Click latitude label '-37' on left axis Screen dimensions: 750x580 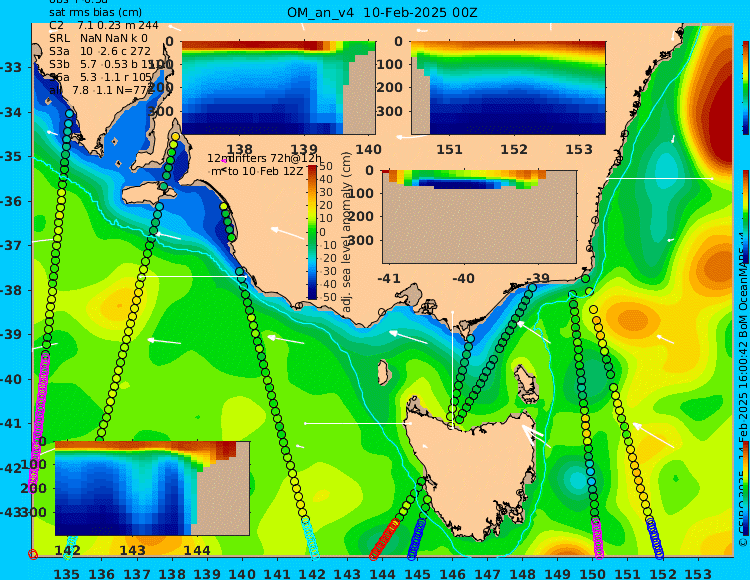[x=11, y=245]
